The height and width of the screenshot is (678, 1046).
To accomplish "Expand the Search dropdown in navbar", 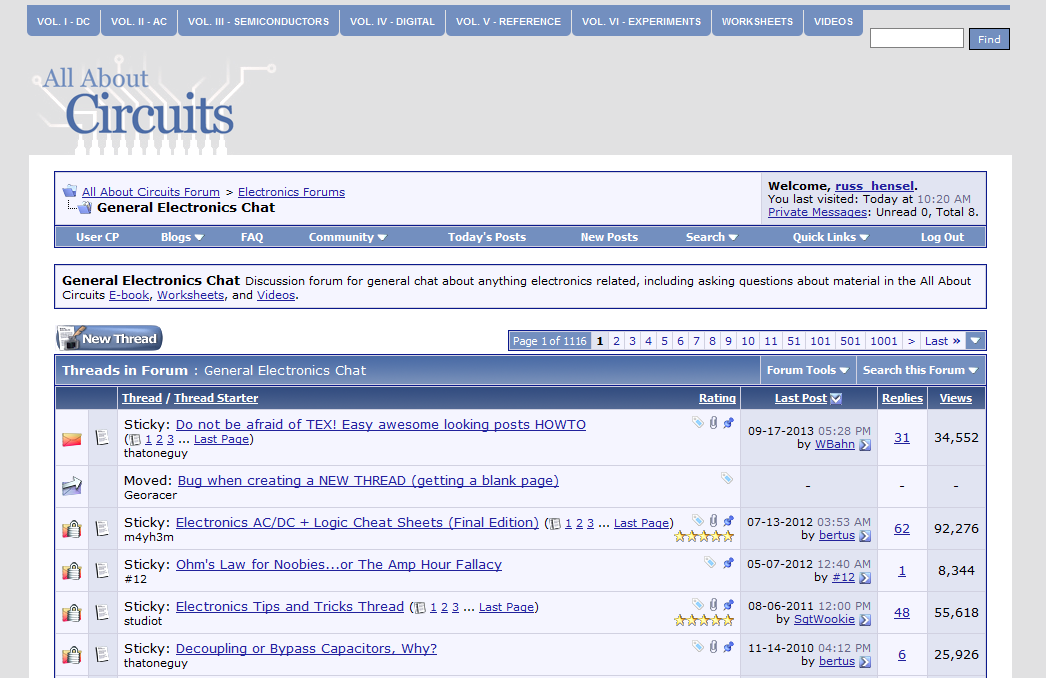I will point(711,237).
